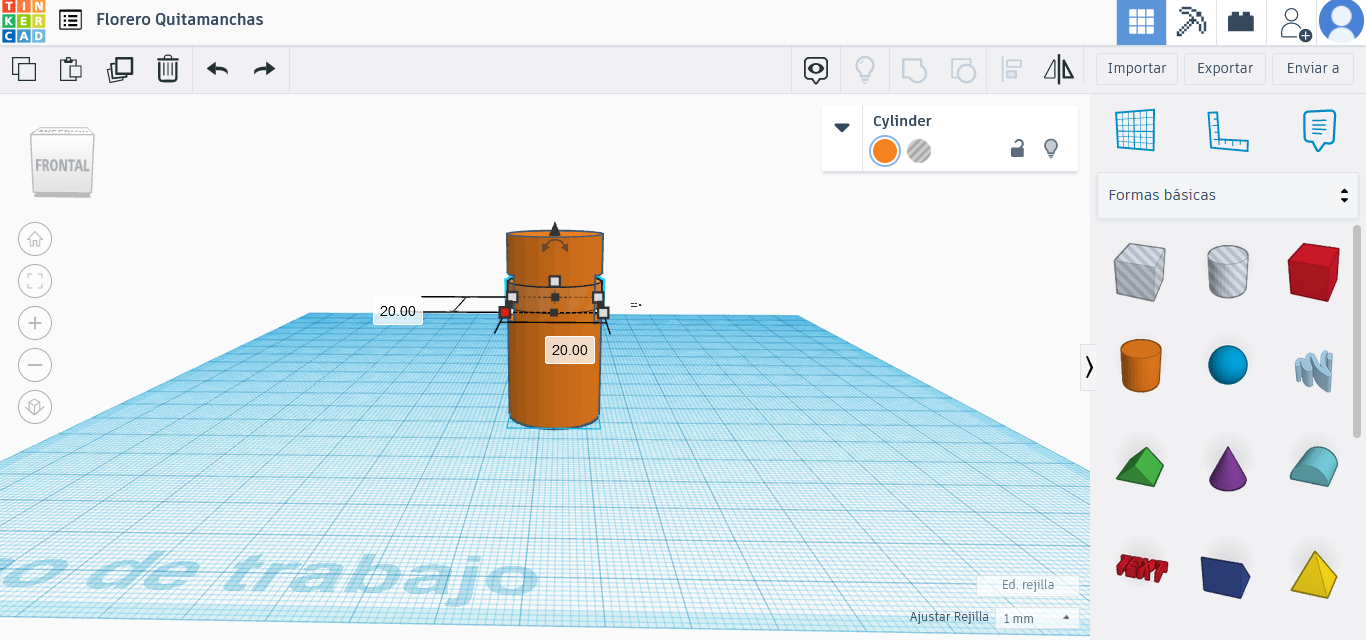Click the Importar button

1137,69
